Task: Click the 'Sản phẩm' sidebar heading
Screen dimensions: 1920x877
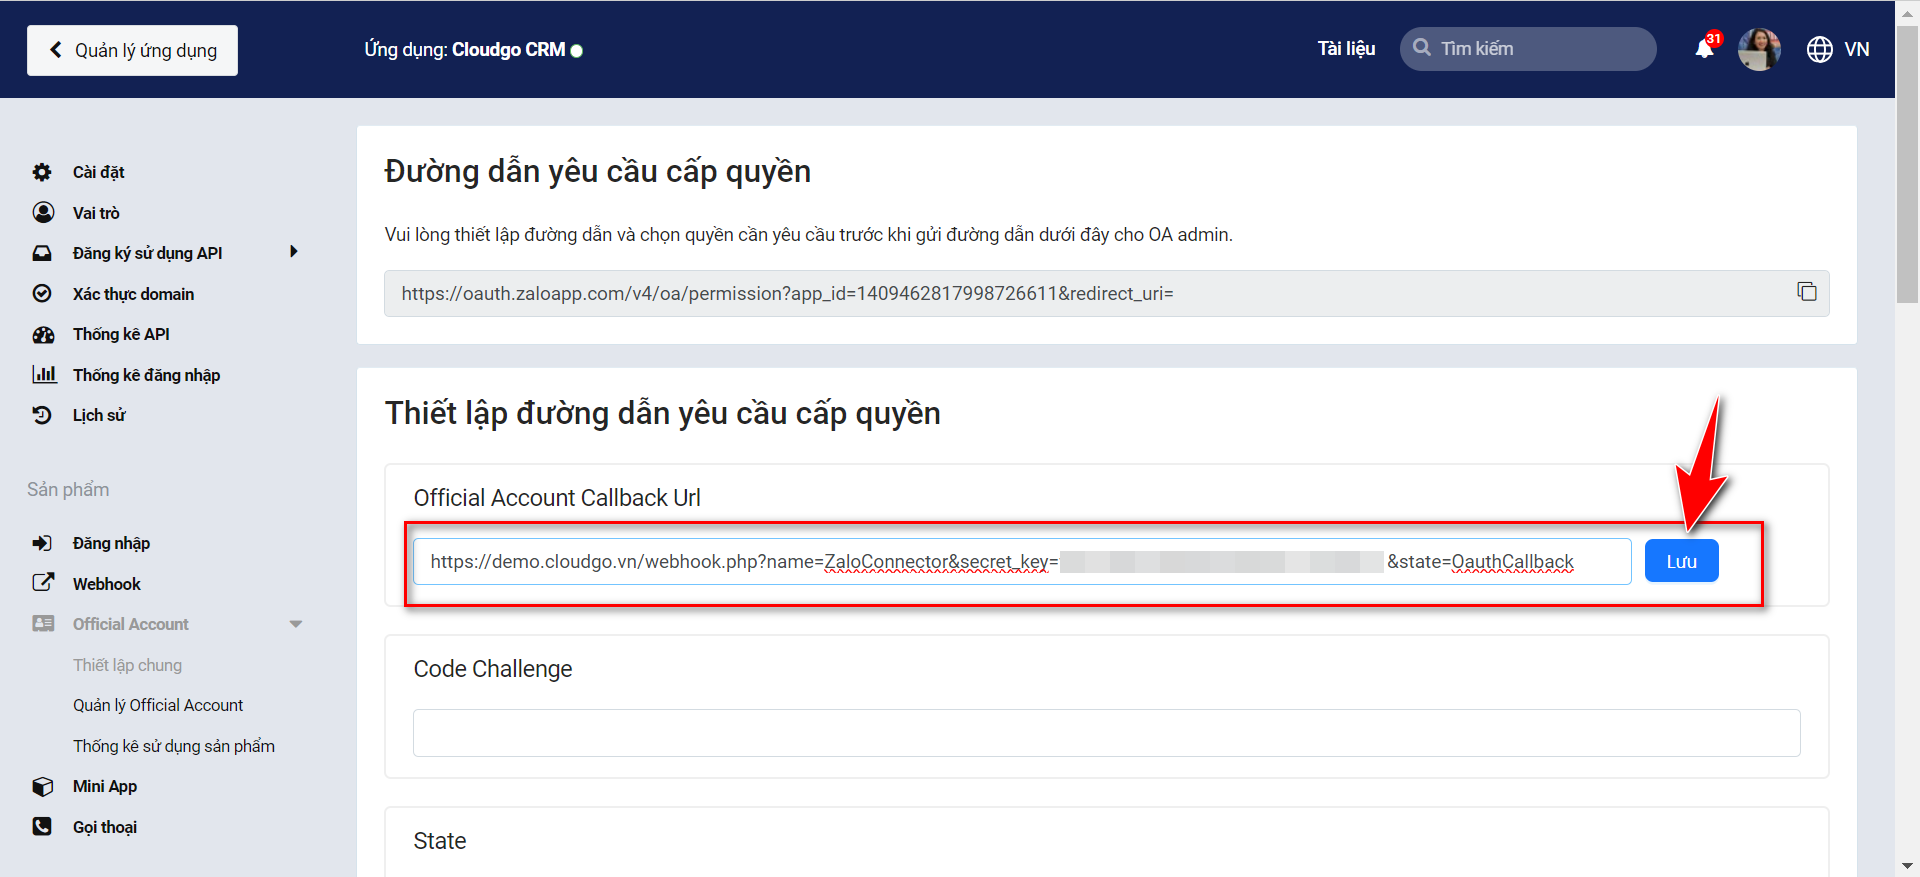Action: [x=68, y=489]
